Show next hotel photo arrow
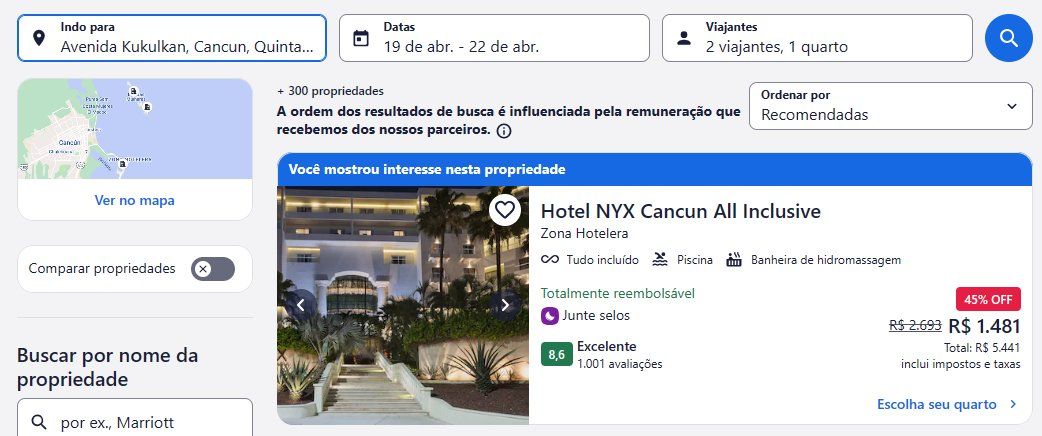The height and width of the screenshot is (436, 1042). (x=505, y=305)
